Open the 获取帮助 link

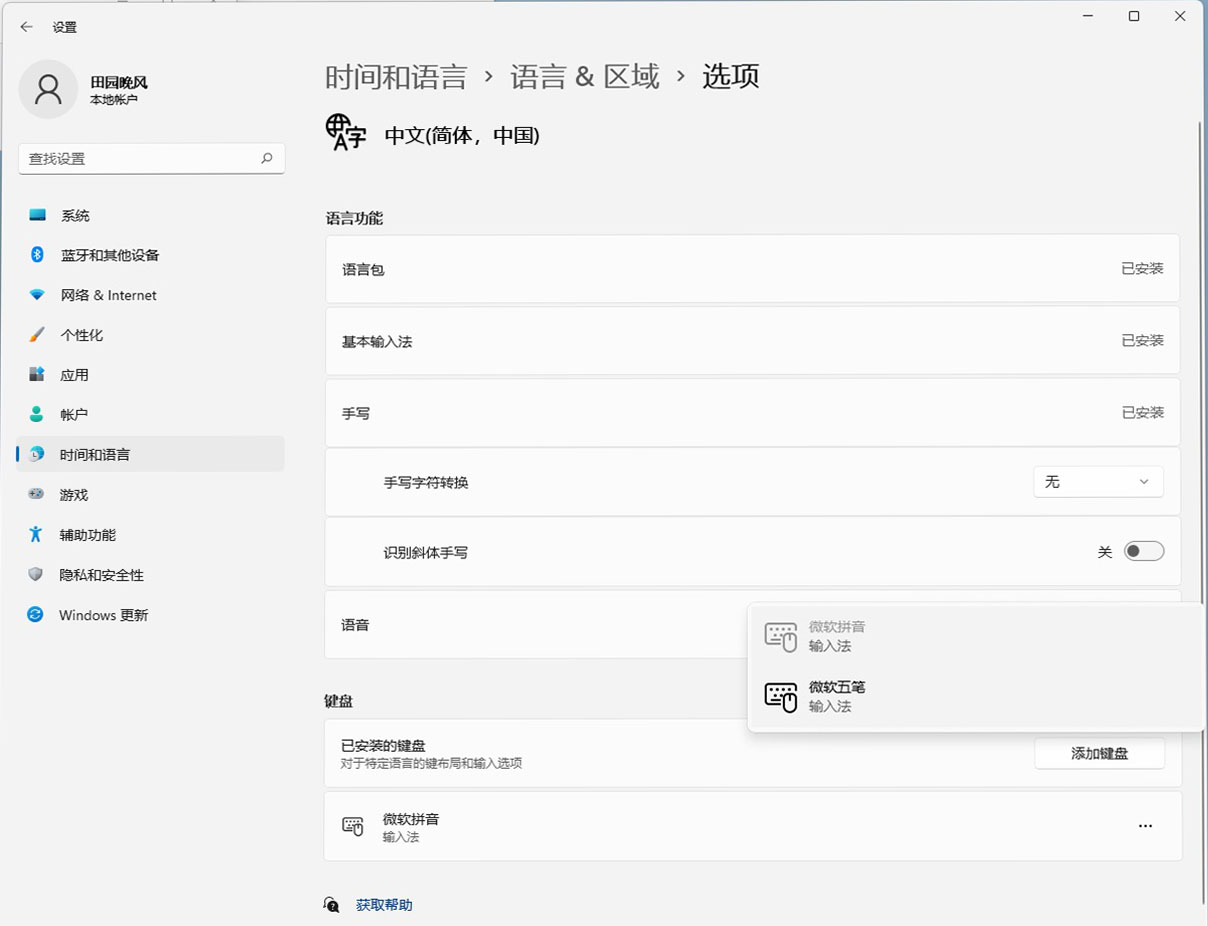pyautogui.click(x=382, y=903)
